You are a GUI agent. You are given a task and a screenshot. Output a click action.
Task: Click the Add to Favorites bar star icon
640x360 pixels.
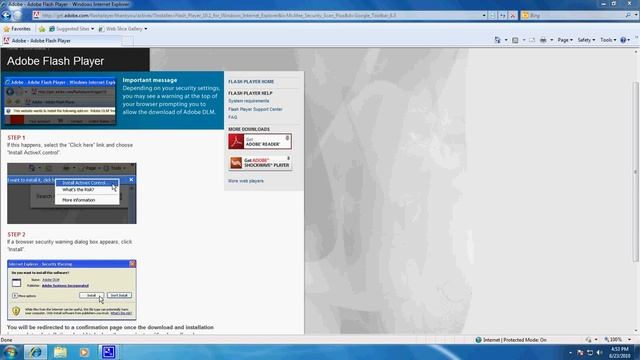tap(42, 29)
